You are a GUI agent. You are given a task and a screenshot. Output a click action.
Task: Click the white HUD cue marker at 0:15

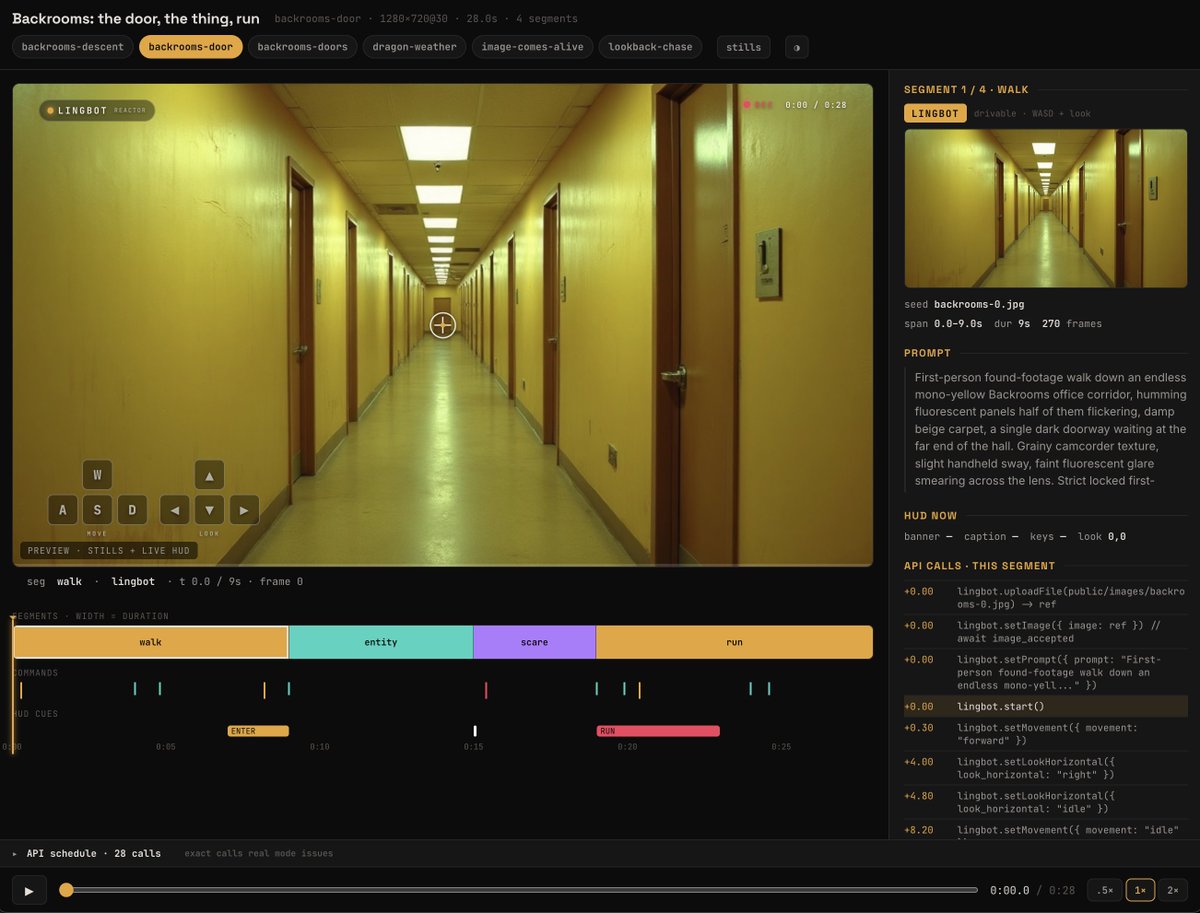pos(475,731)
